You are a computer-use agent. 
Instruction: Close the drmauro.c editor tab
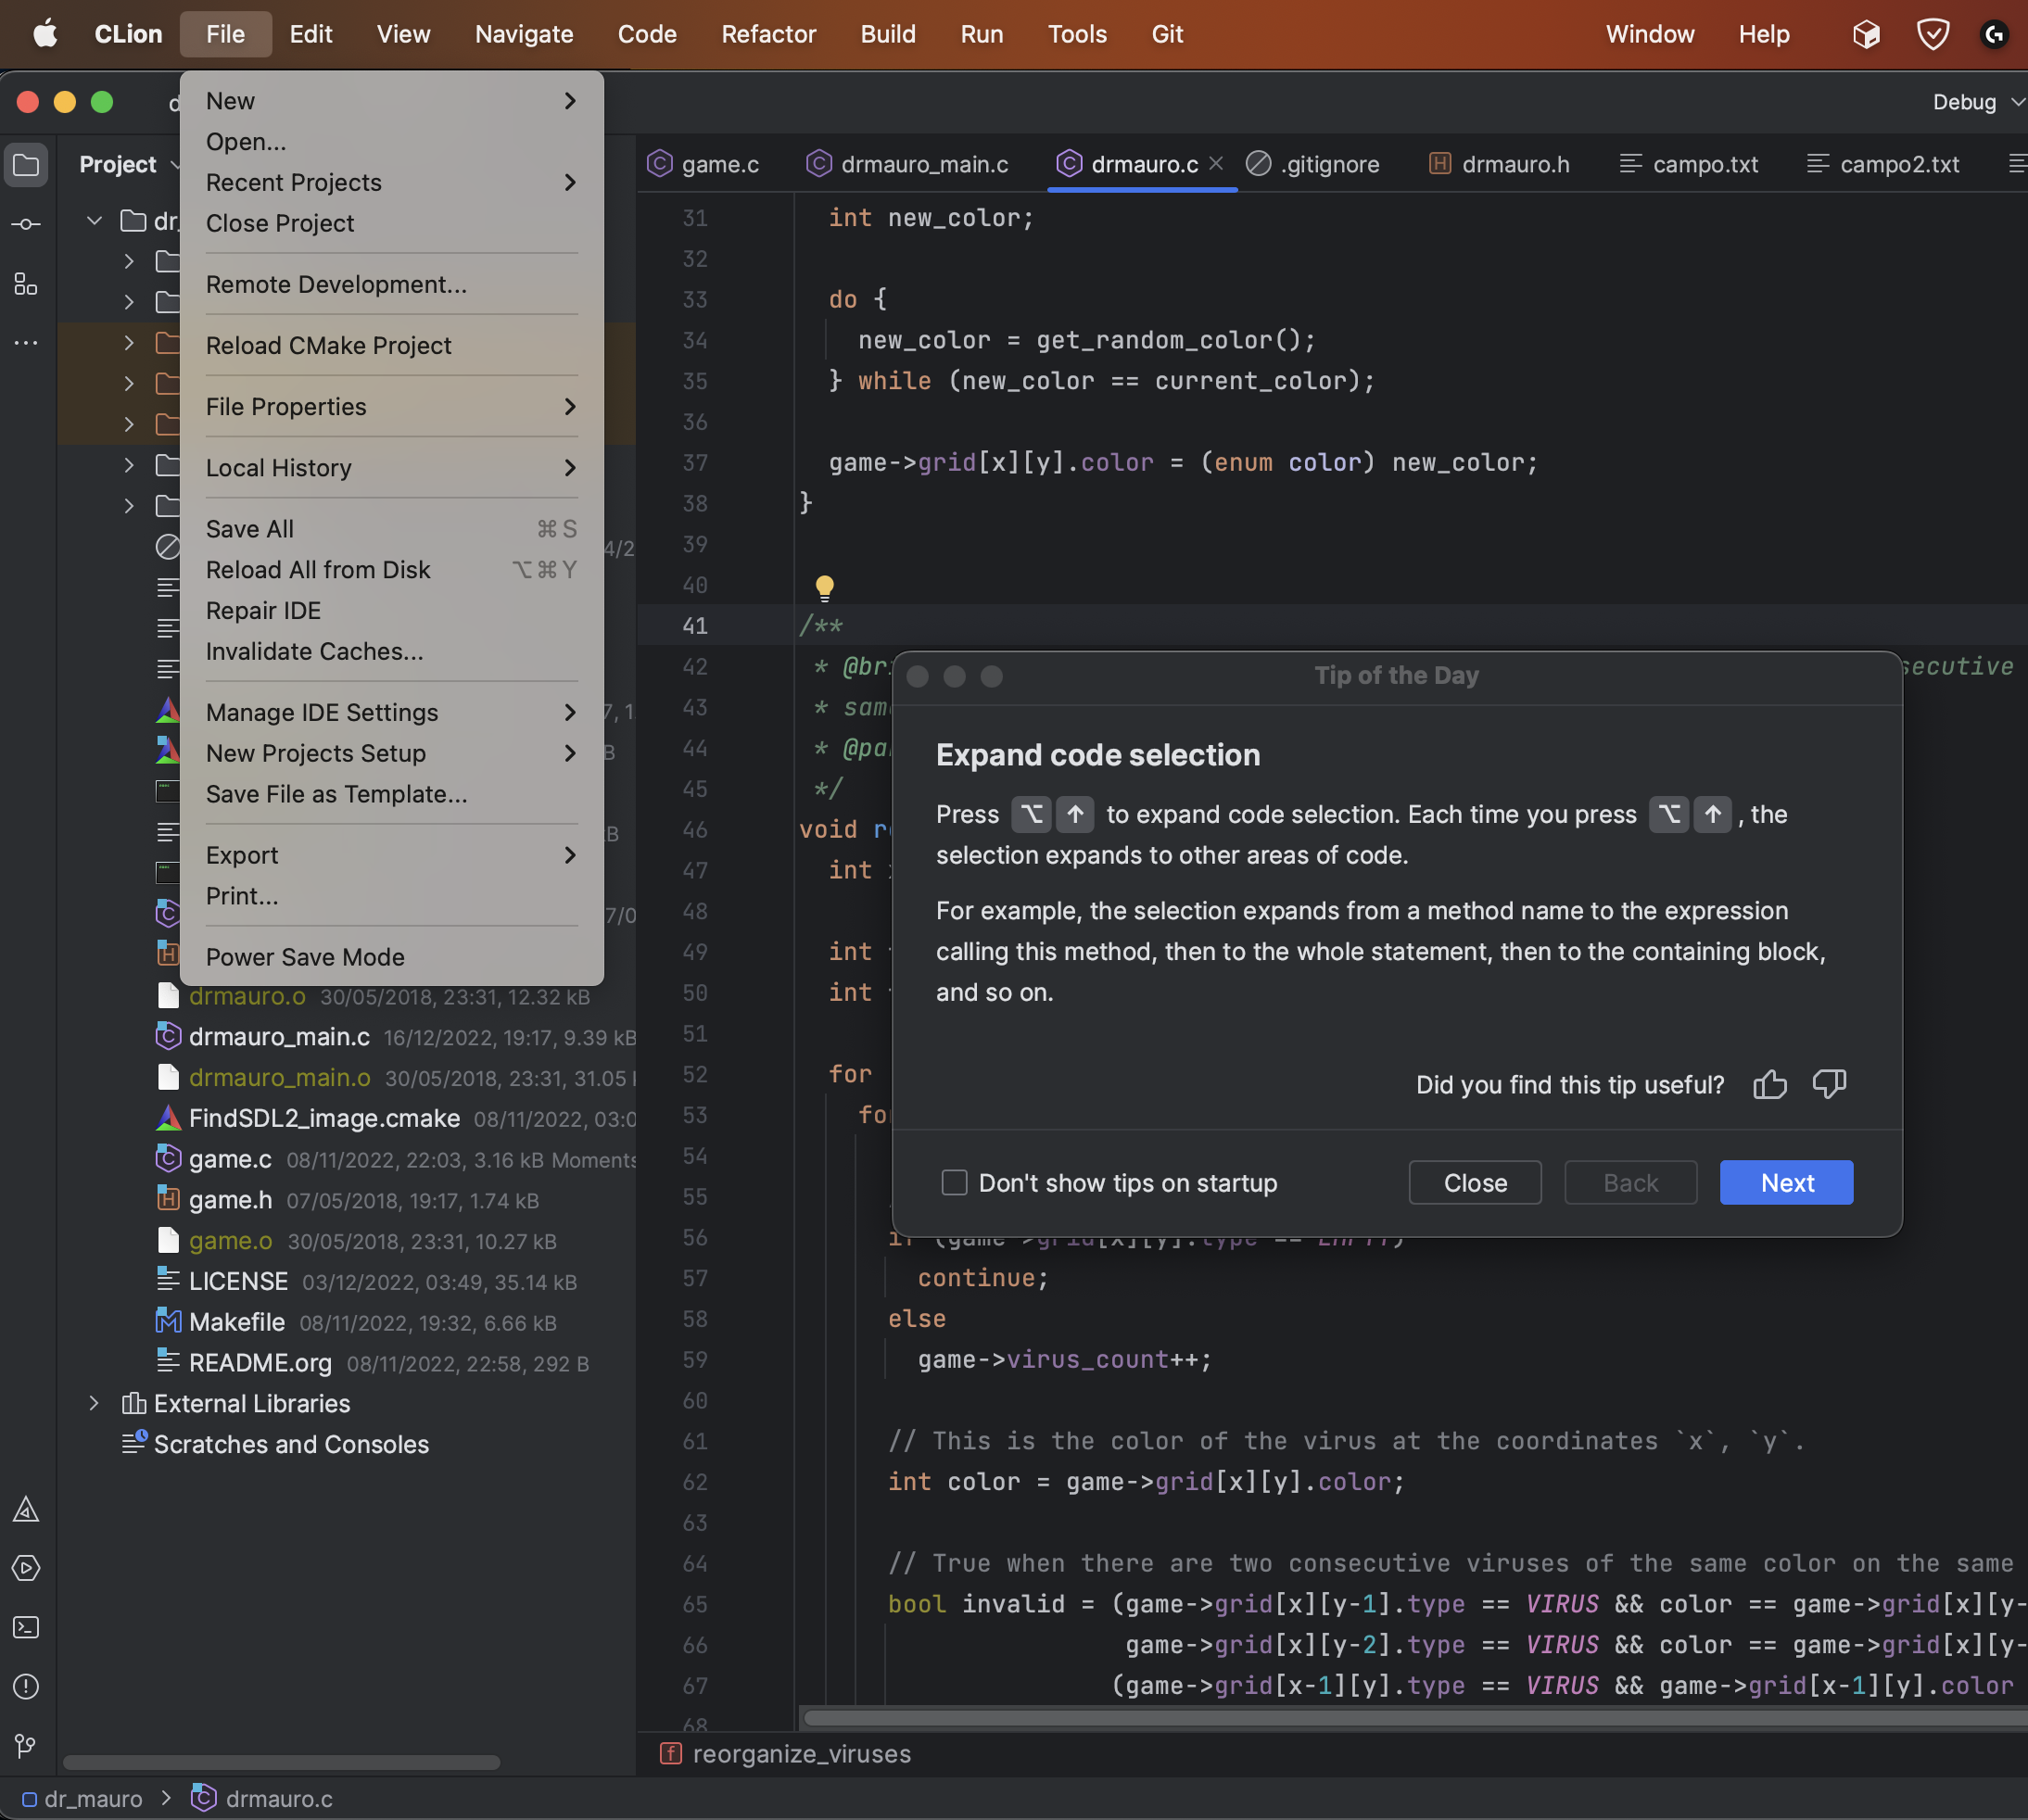1216,163
